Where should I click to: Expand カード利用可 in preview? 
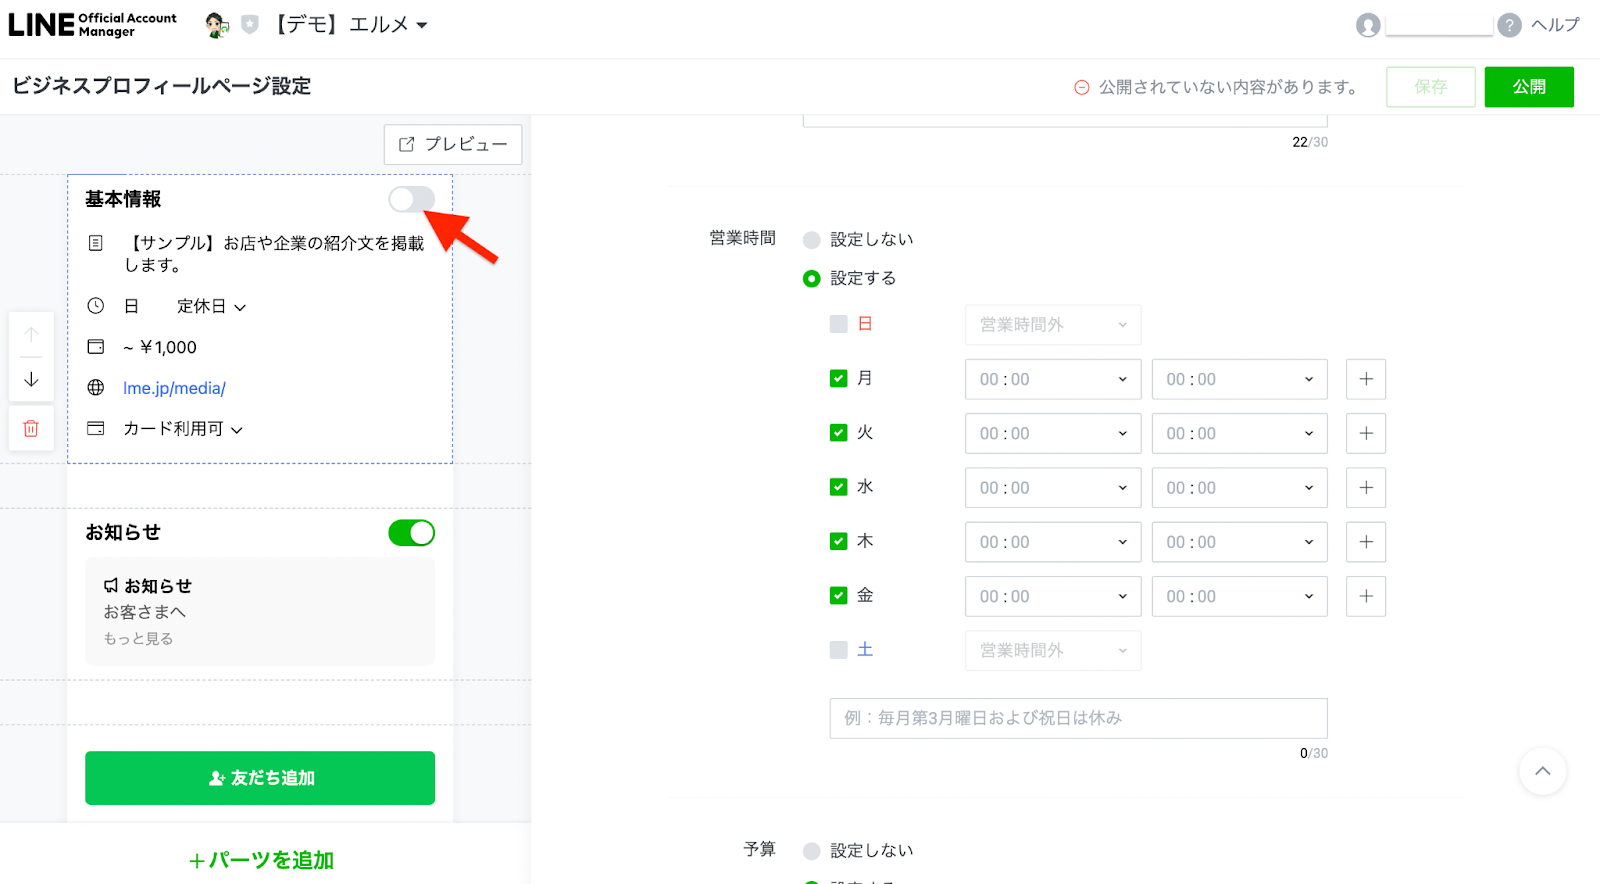(x=183, y=429)
